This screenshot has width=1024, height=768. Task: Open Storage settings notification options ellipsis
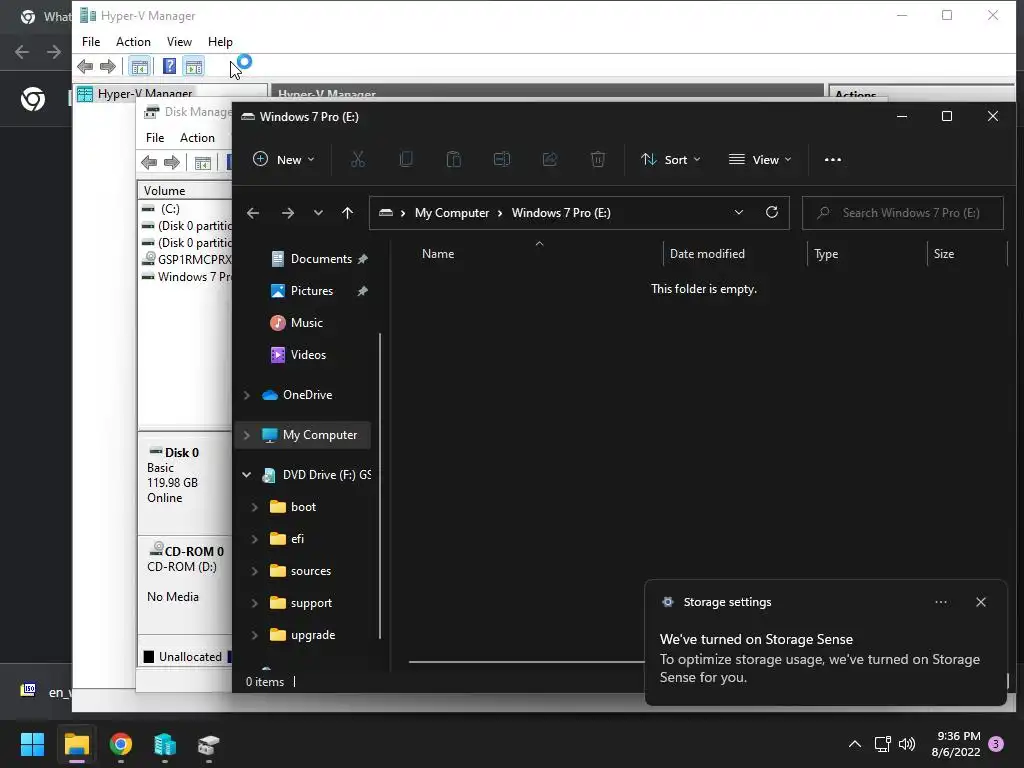[941, 602]
